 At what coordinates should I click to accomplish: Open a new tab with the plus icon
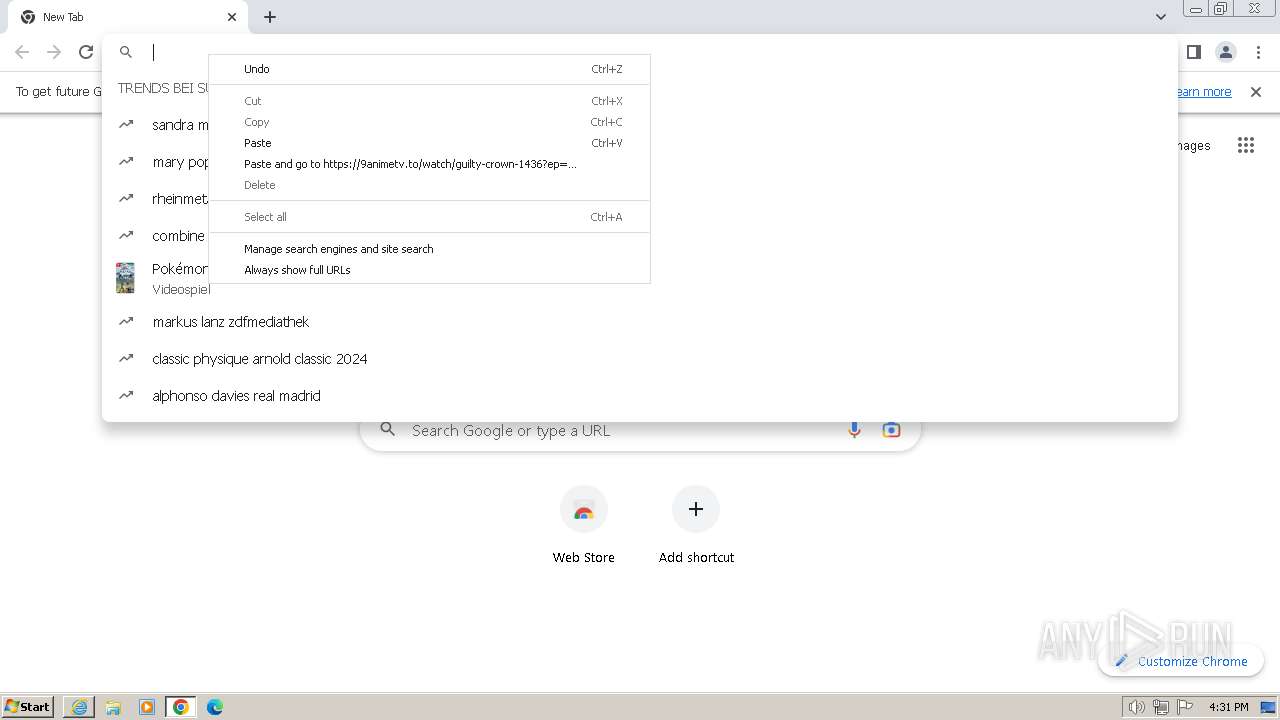270,17
